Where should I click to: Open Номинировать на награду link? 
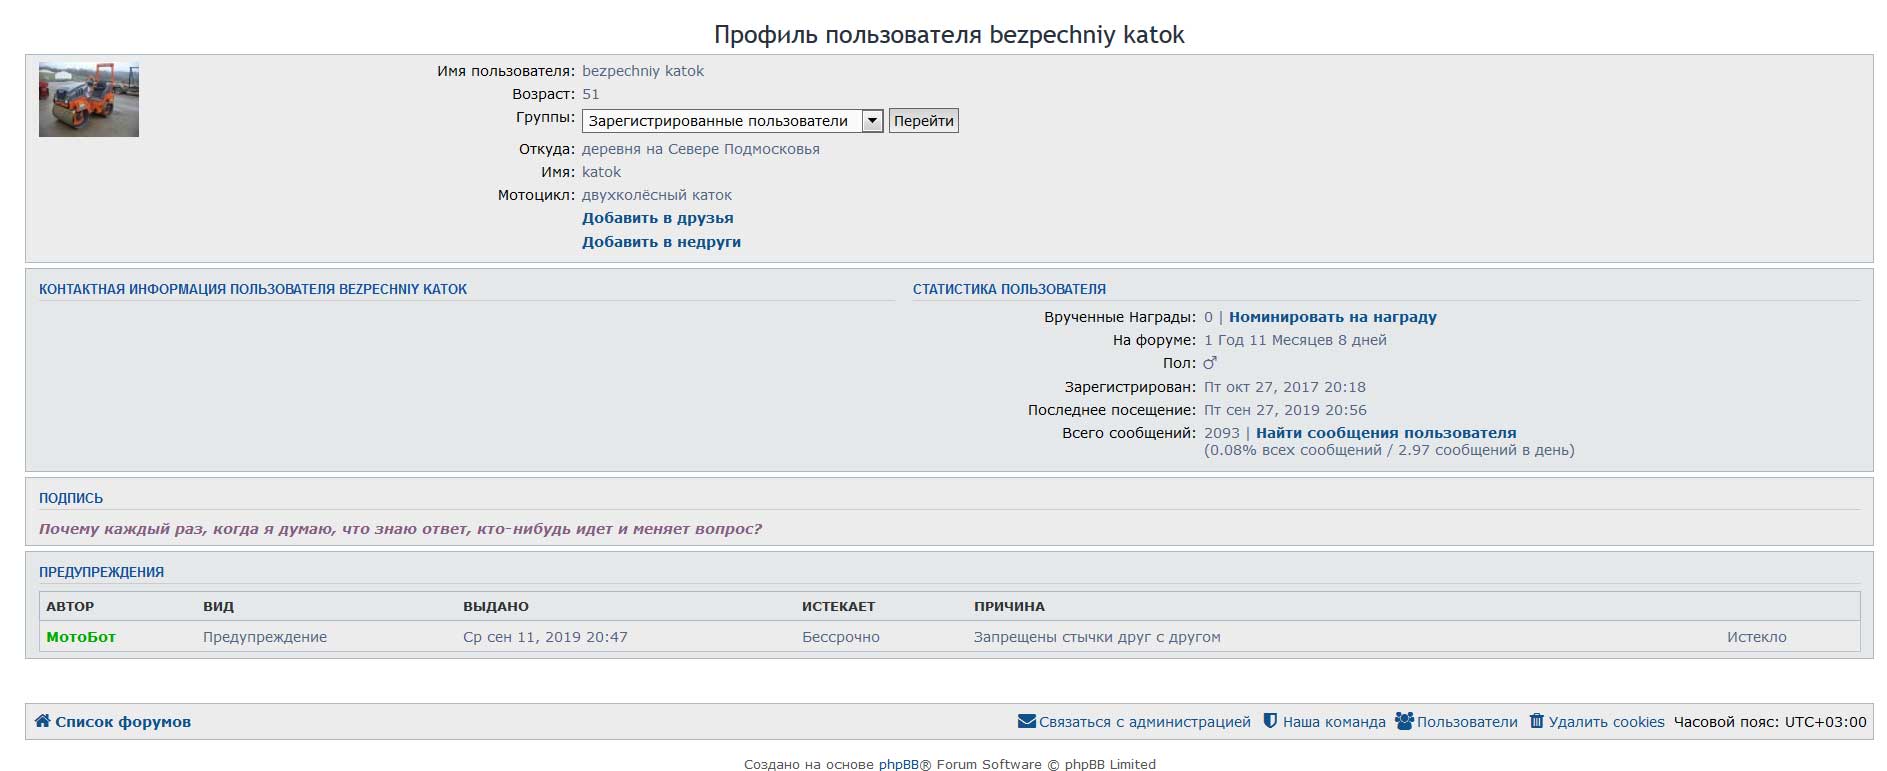pos(1332,317)
